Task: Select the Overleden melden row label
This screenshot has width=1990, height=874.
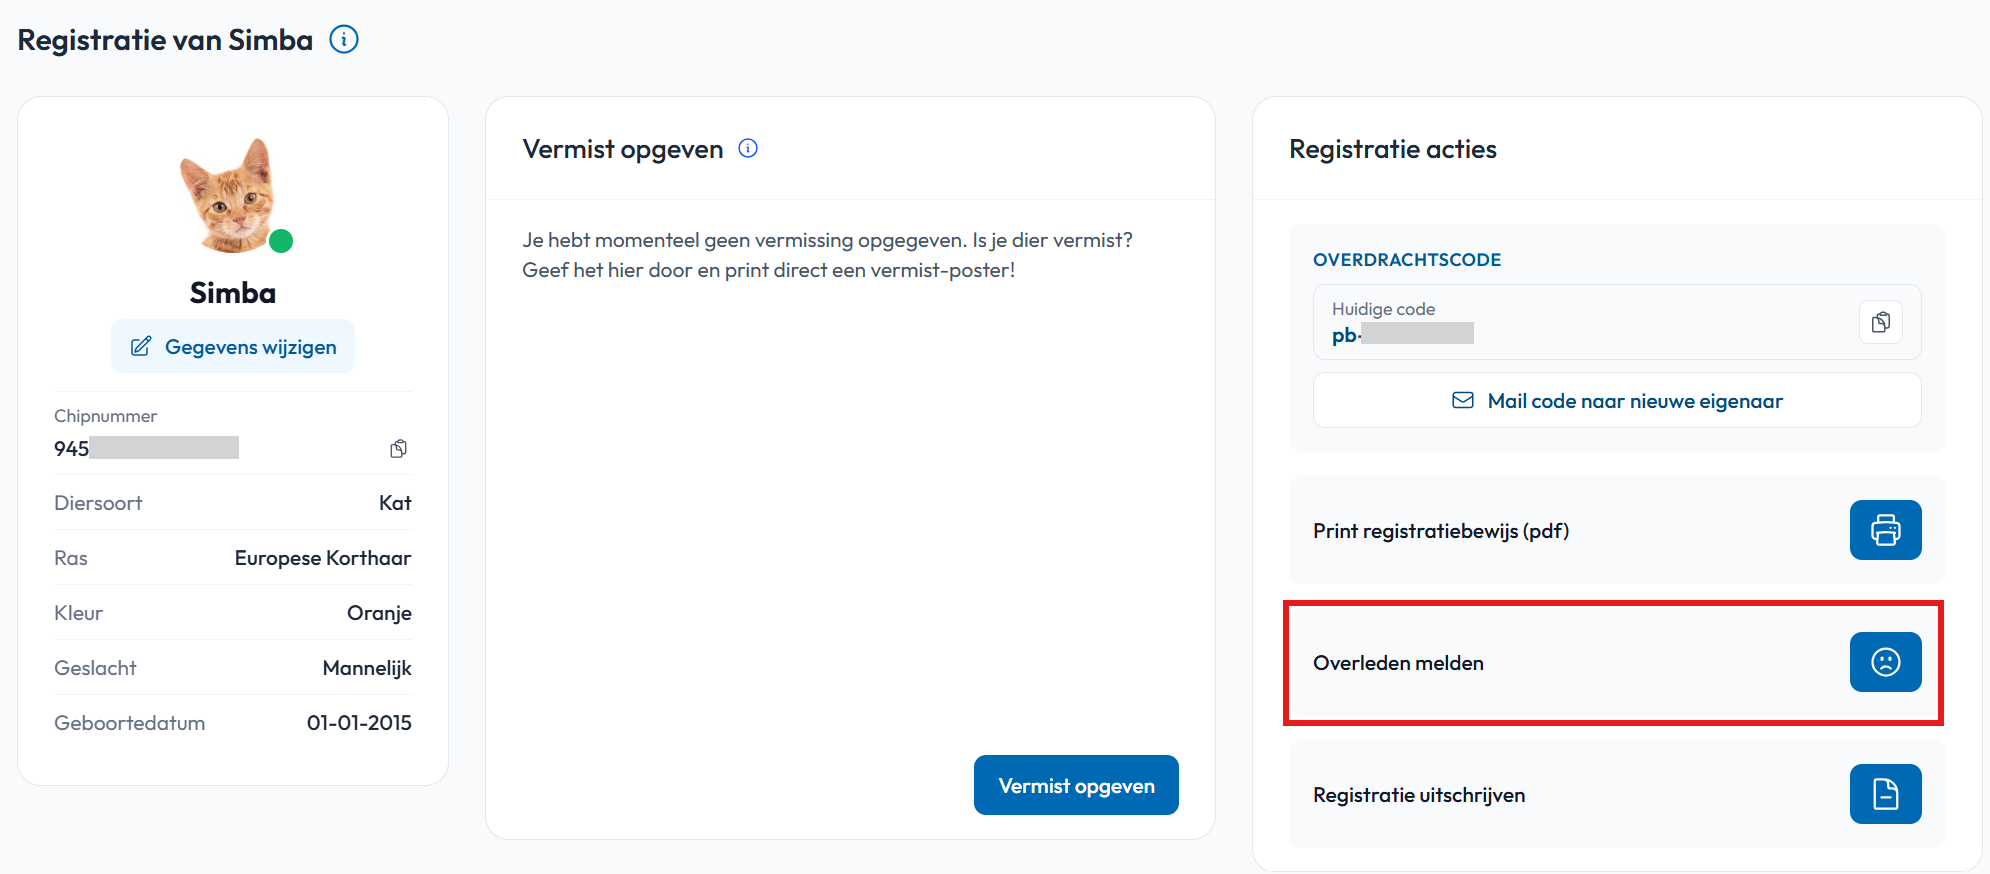Action: click(x=1398, y=663)
